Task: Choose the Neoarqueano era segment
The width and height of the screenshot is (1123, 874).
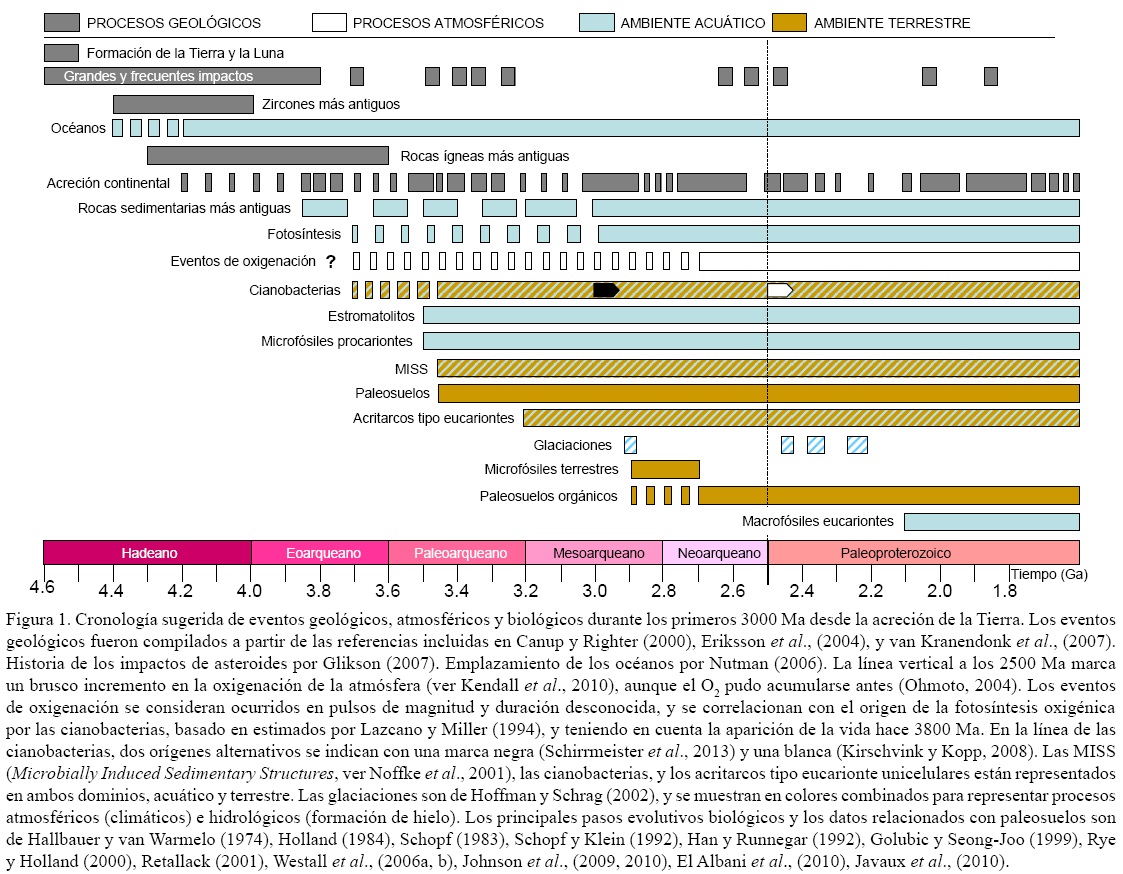Action: tap(714, 553)
